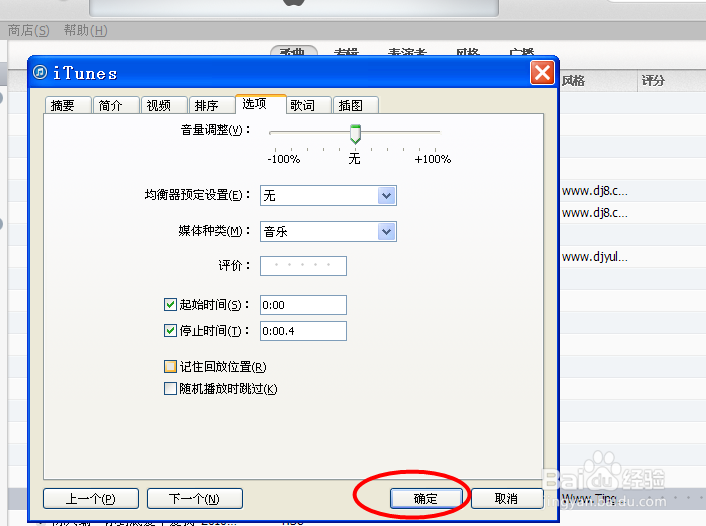
Task: Click the iTunes icon in dialog title bar
Action: click(40, 72)
